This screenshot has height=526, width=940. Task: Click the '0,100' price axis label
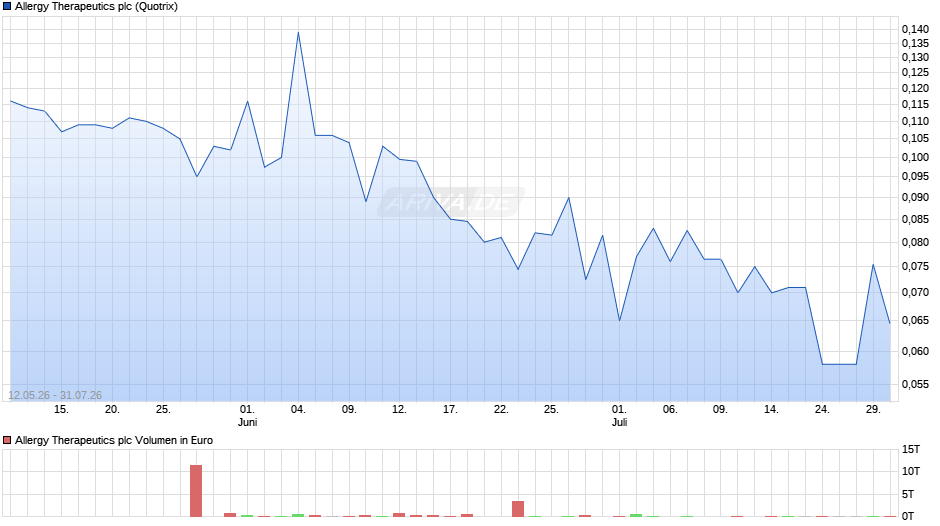pyautogui.click(x=915, y=157)
